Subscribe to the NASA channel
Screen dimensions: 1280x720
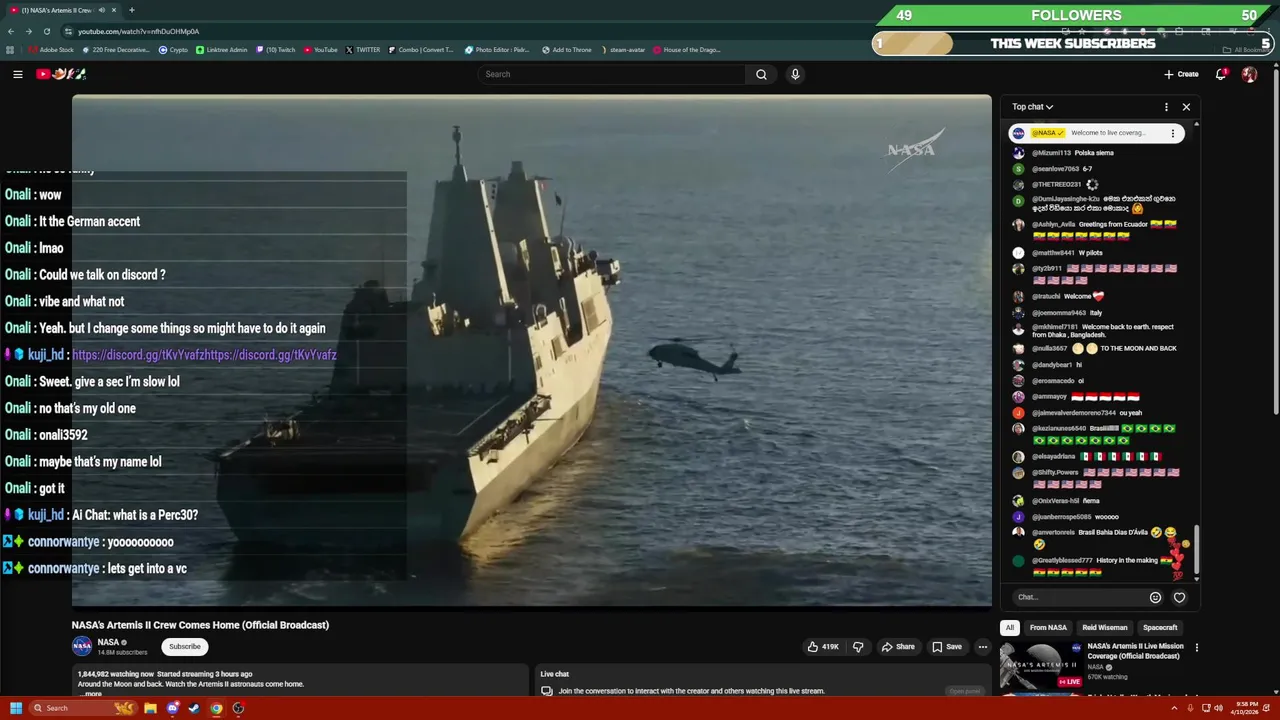[185, 647]
